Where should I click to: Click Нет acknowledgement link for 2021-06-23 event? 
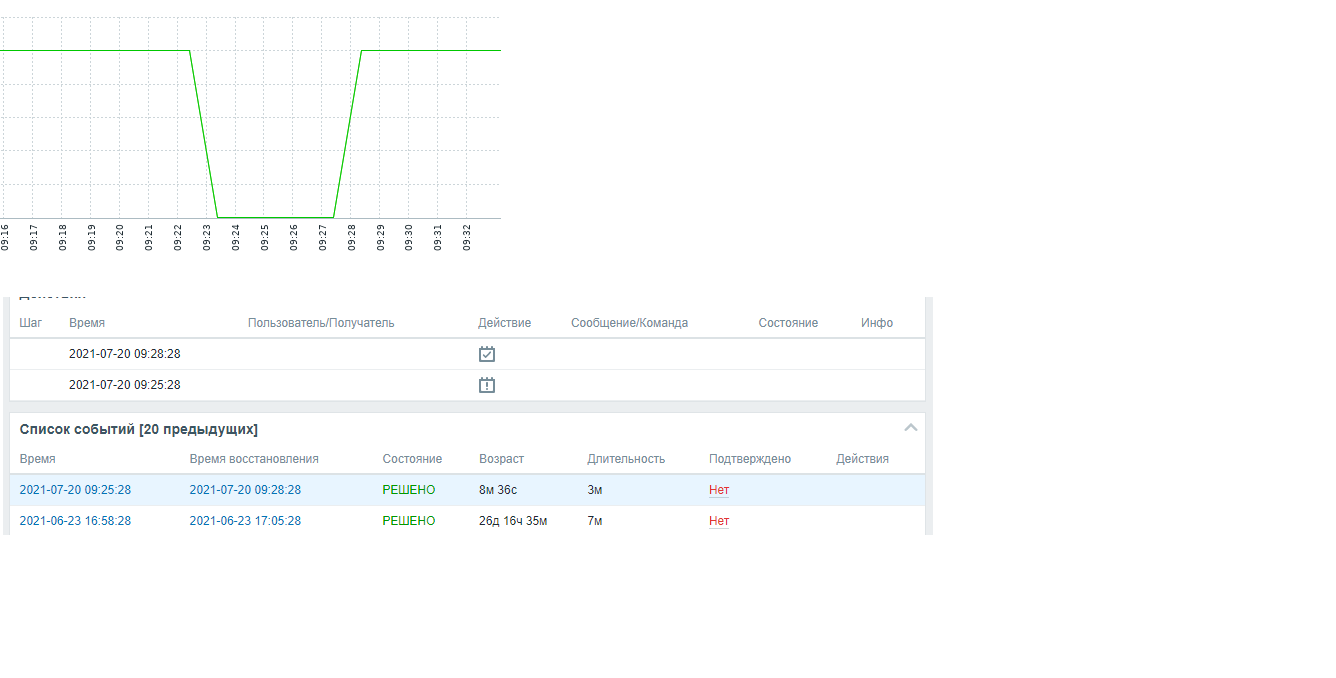point(719,521)
